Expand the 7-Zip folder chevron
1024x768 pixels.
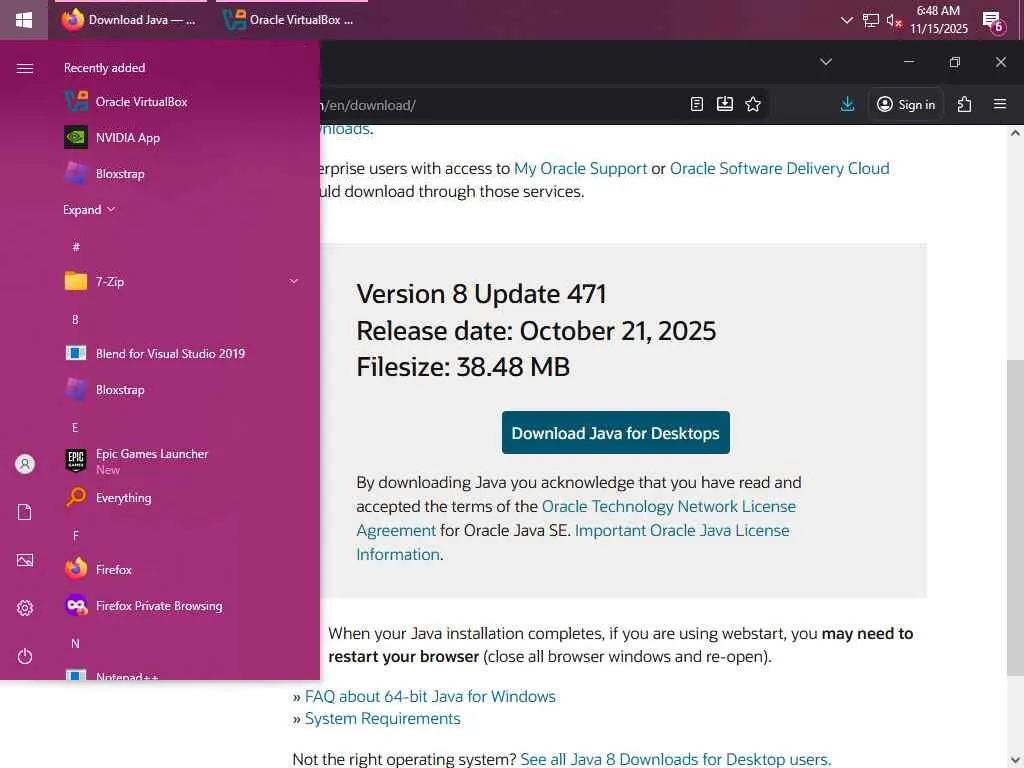294,282
